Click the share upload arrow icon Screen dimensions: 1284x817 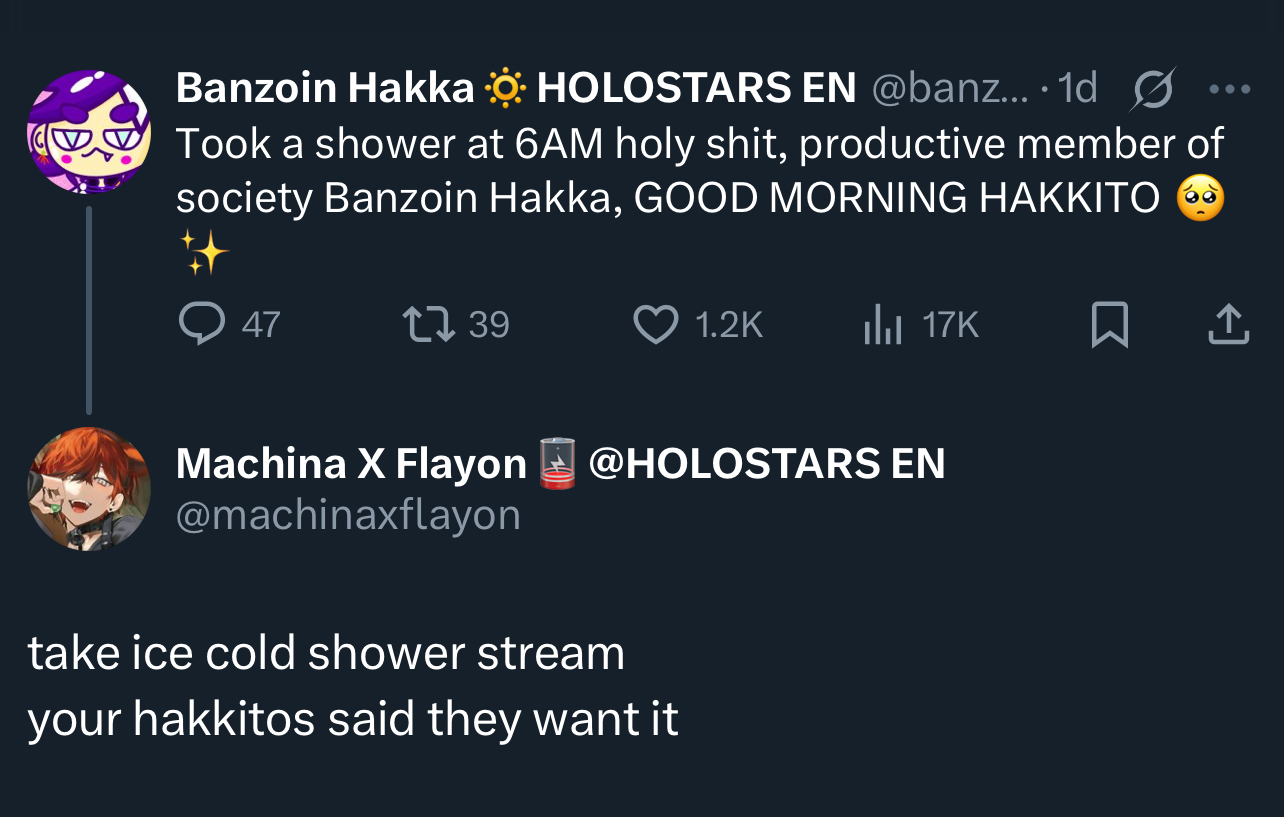(x=1228, y=325)
